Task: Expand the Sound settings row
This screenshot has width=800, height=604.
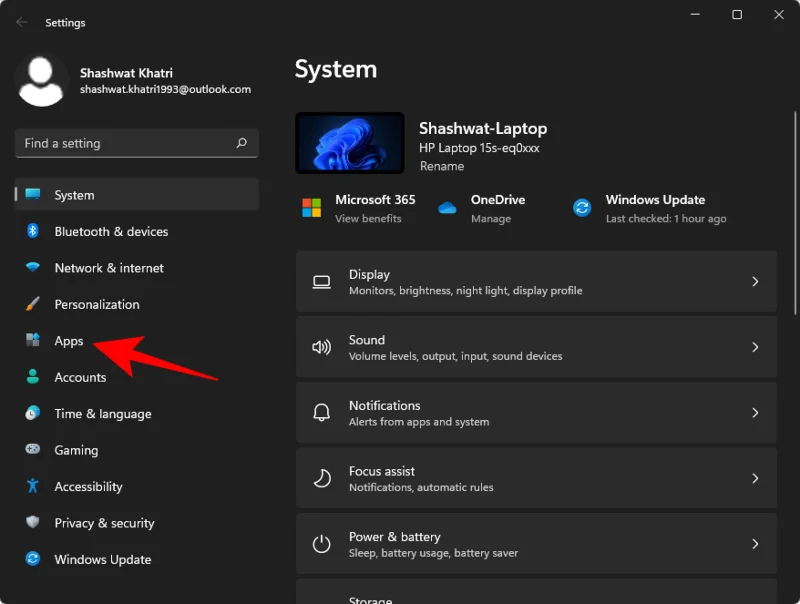Action: (538, 347)
